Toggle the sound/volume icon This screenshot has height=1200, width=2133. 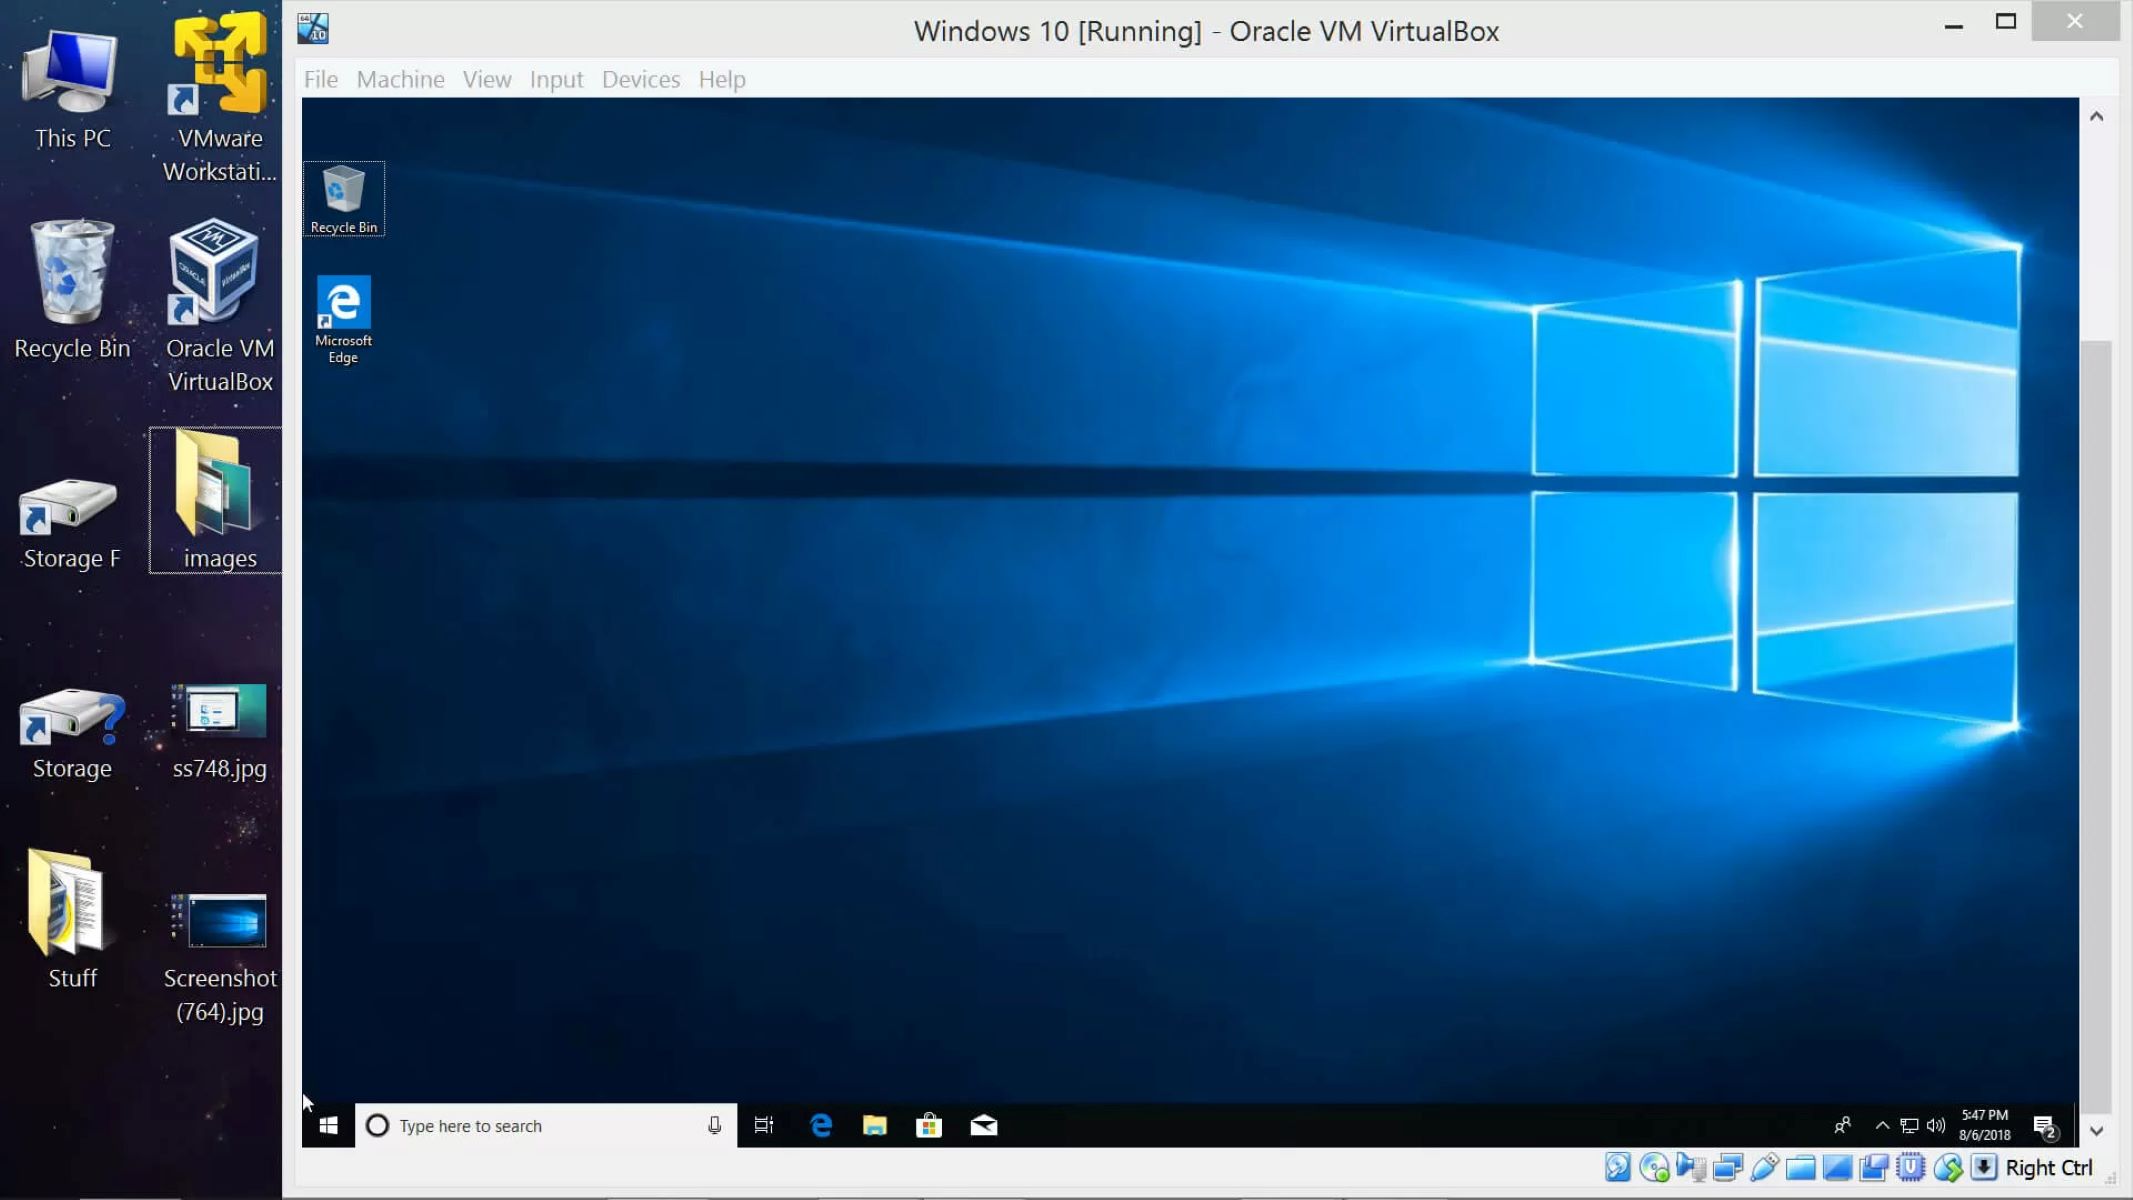[x=1937, y=1124]
